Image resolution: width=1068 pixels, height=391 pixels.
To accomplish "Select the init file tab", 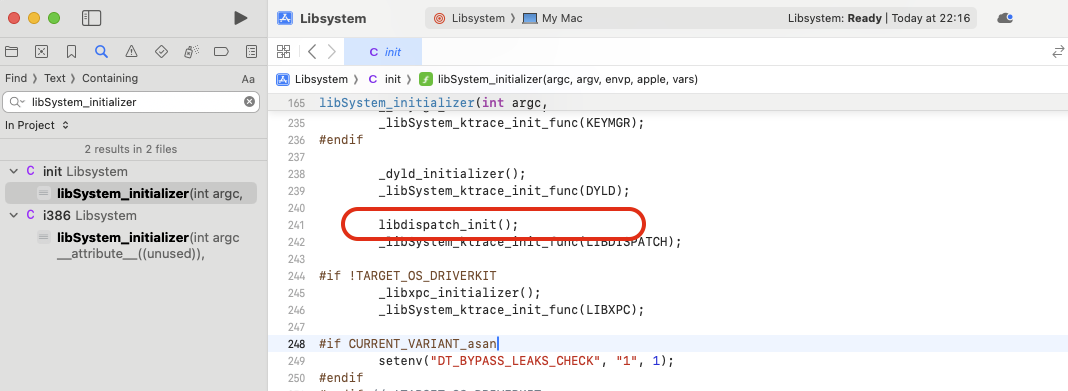I will [x=383, y=52].
